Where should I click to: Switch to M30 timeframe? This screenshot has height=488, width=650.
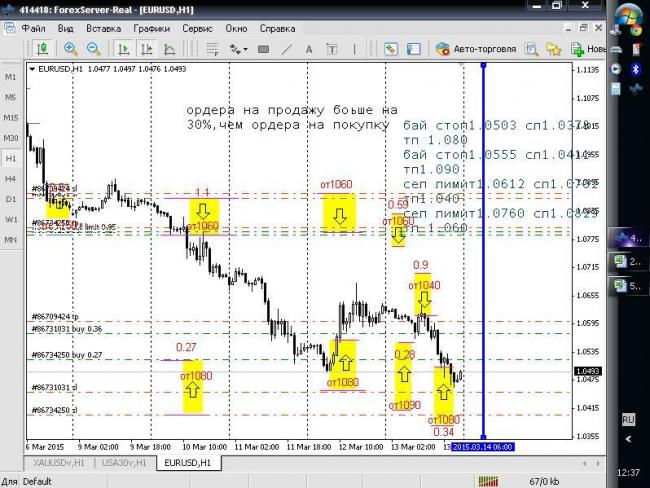(10, 138)
